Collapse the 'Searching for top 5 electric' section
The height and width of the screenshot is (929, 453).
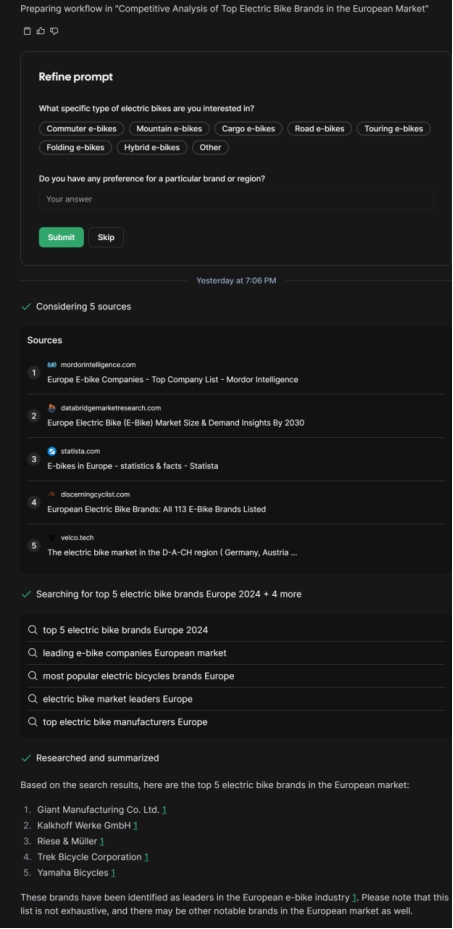(161, 594)
